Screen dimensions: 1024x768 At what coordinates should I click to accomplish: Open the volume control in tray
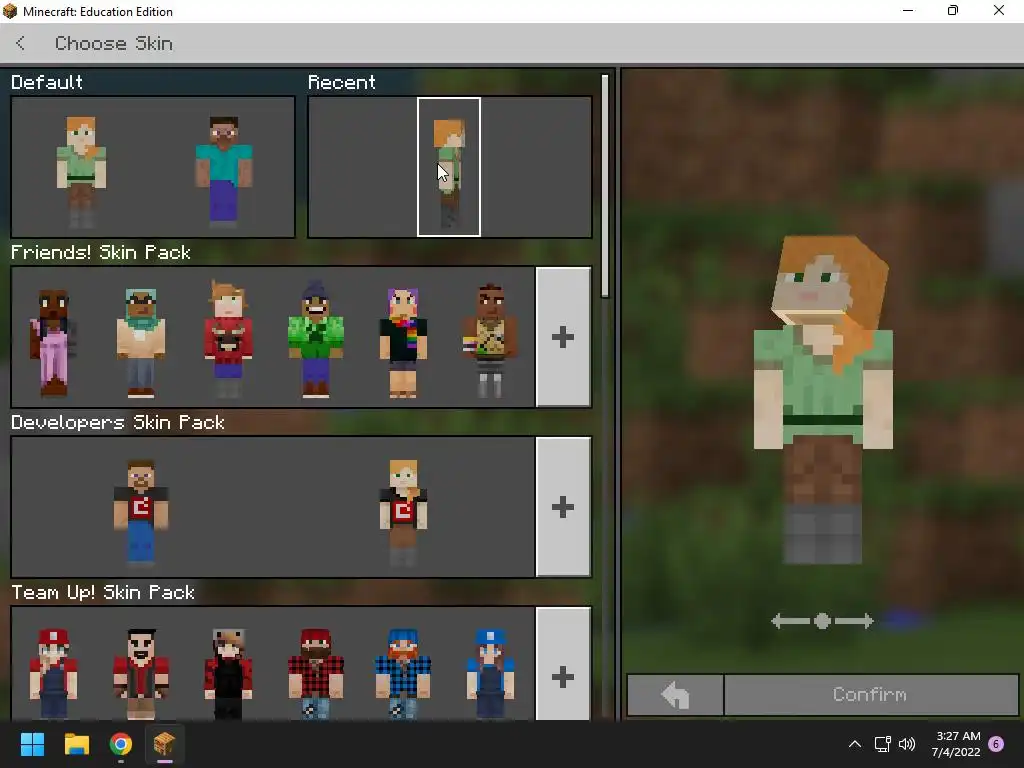[x=907, y=744]
